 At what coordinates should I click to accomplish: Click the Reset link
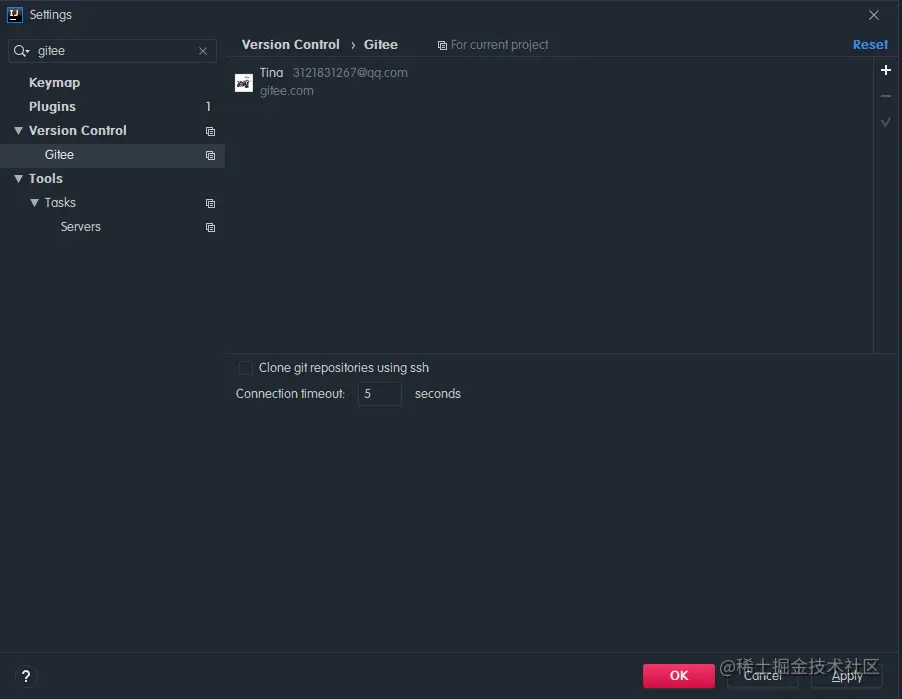click(x=870, y=45)
